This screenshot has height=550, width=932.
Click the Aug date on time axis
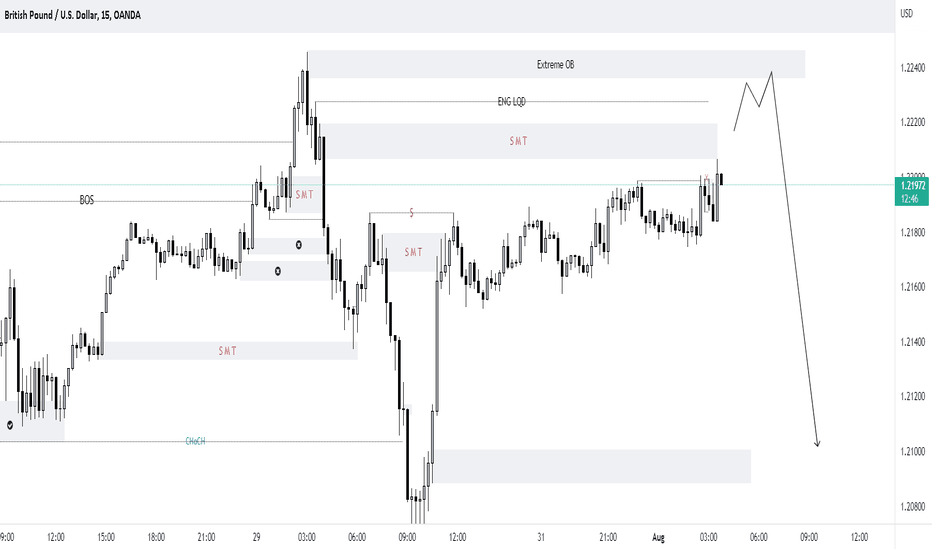(658, 538)
